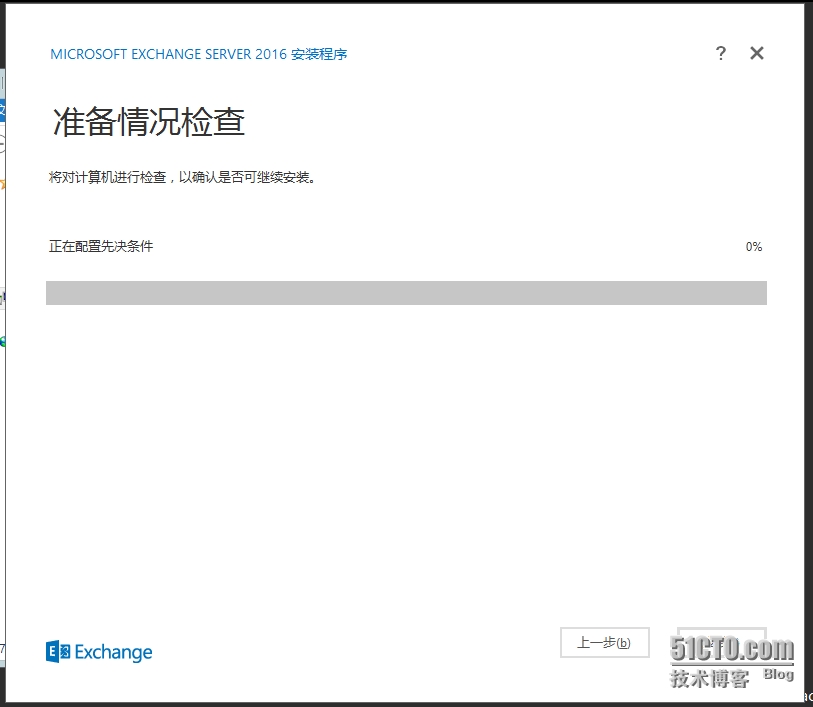Image resolution: width=813 pixels, height=707 pixels.
Task: Go back with the 上一步(b) button
Action: click(x=605, y=643)
